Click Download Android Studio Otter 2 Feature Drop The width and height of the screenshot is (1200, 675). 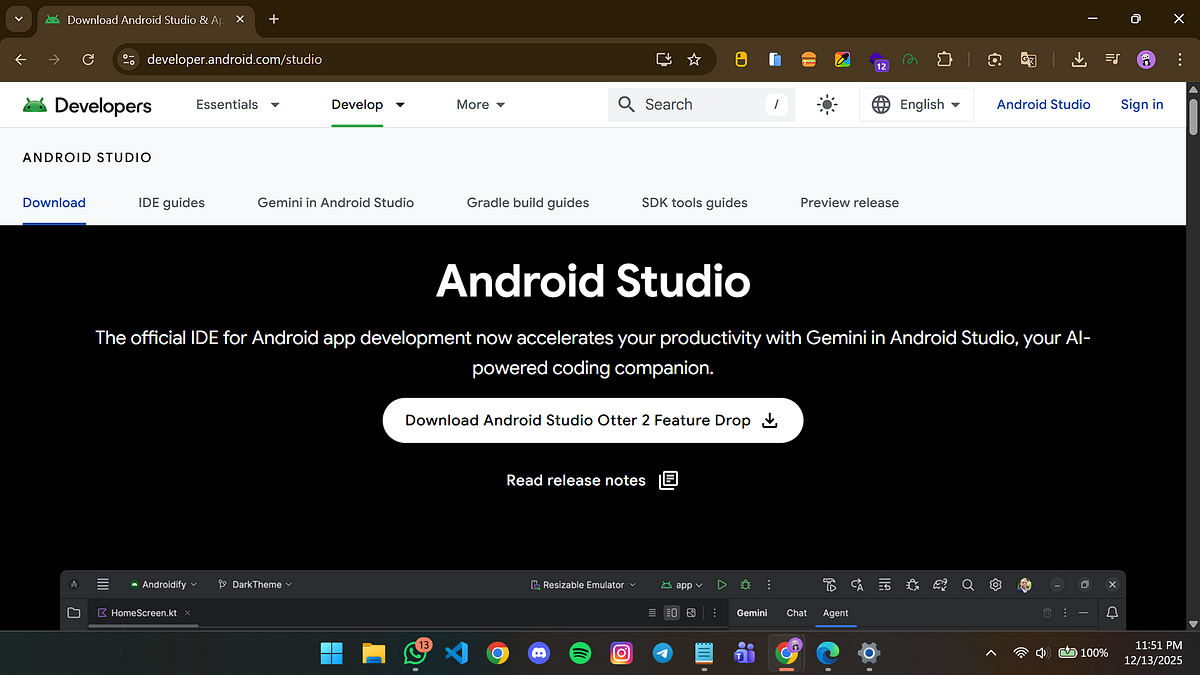coord(592,420)
